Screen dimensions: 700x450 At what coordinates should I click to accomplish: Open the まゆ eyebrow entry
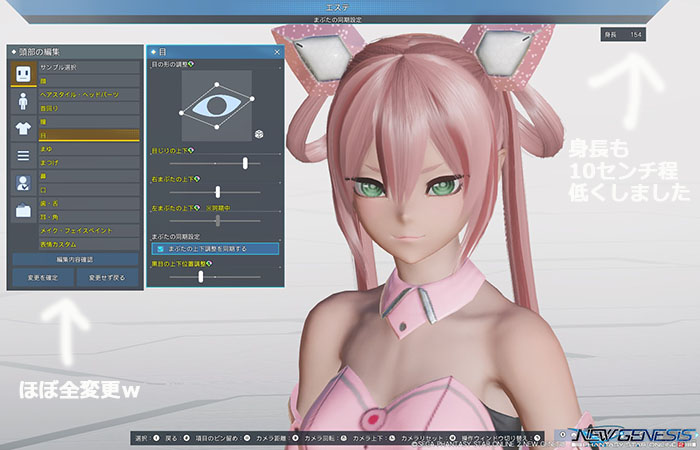pos(89,149)
